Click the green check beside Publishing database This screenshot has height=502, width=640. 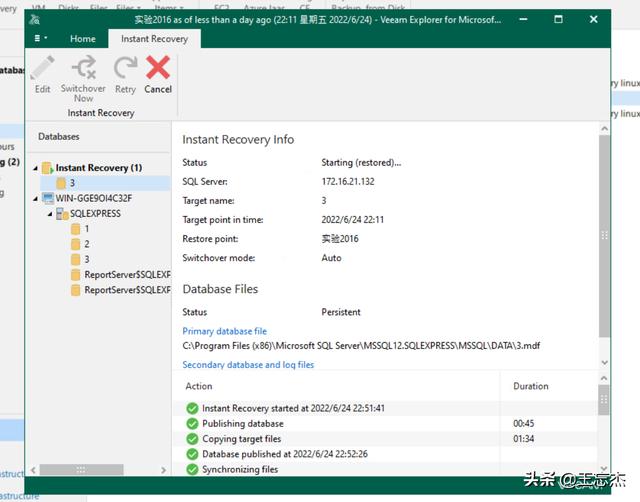[x=192, y=424]
